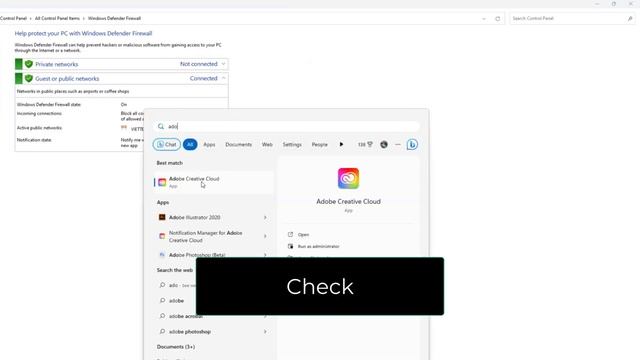Click the Search Control Panel box
Screen dimensions: 640x360
coord(572,18)
